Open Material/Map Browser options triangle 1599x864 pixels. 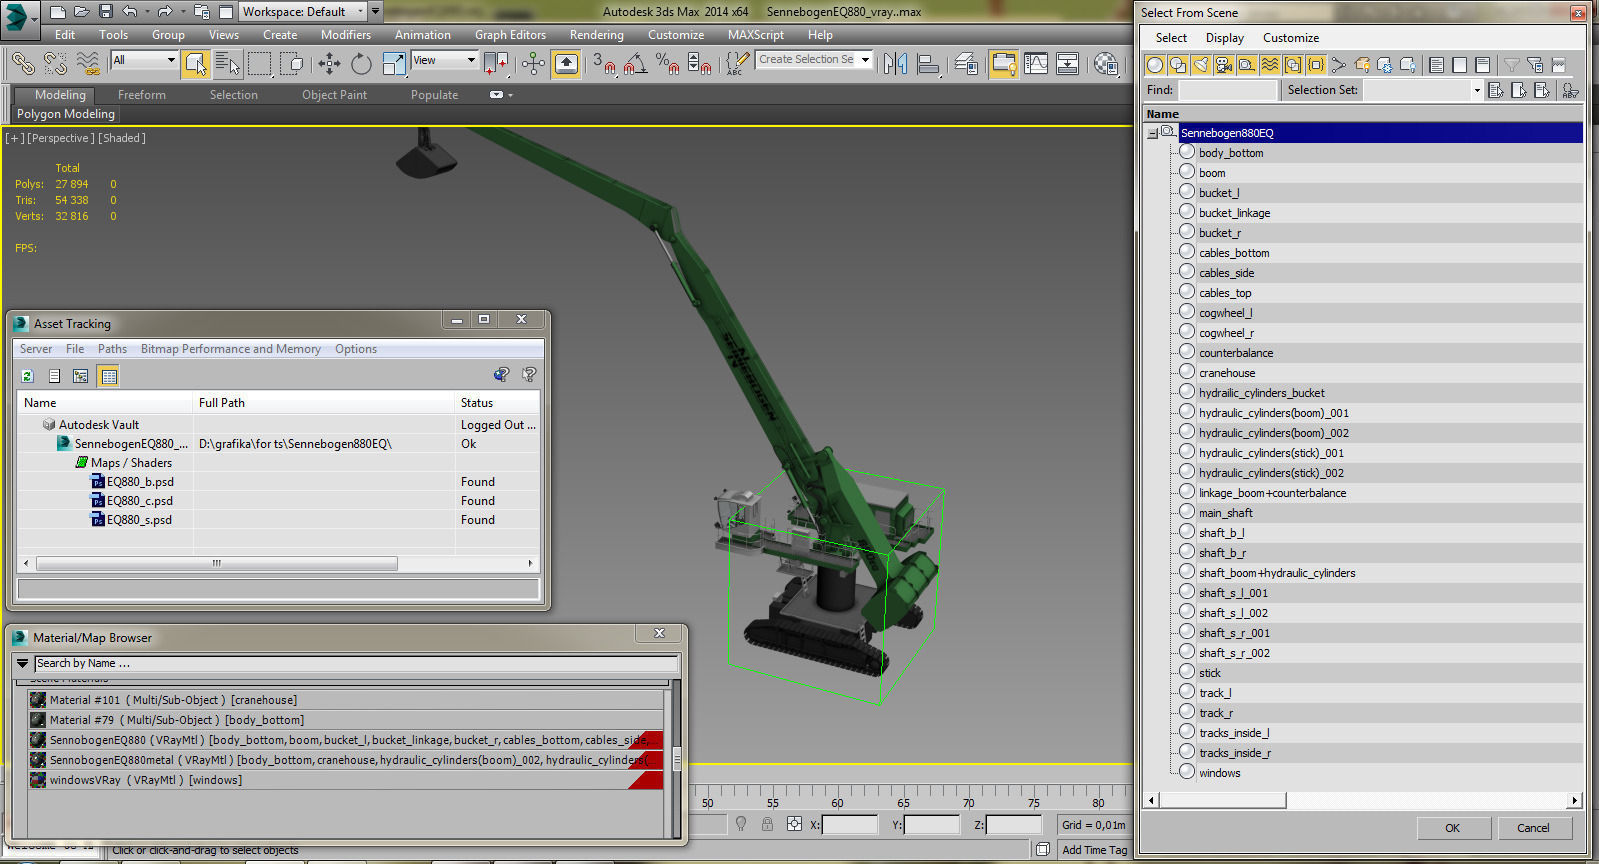pos(23,663)
